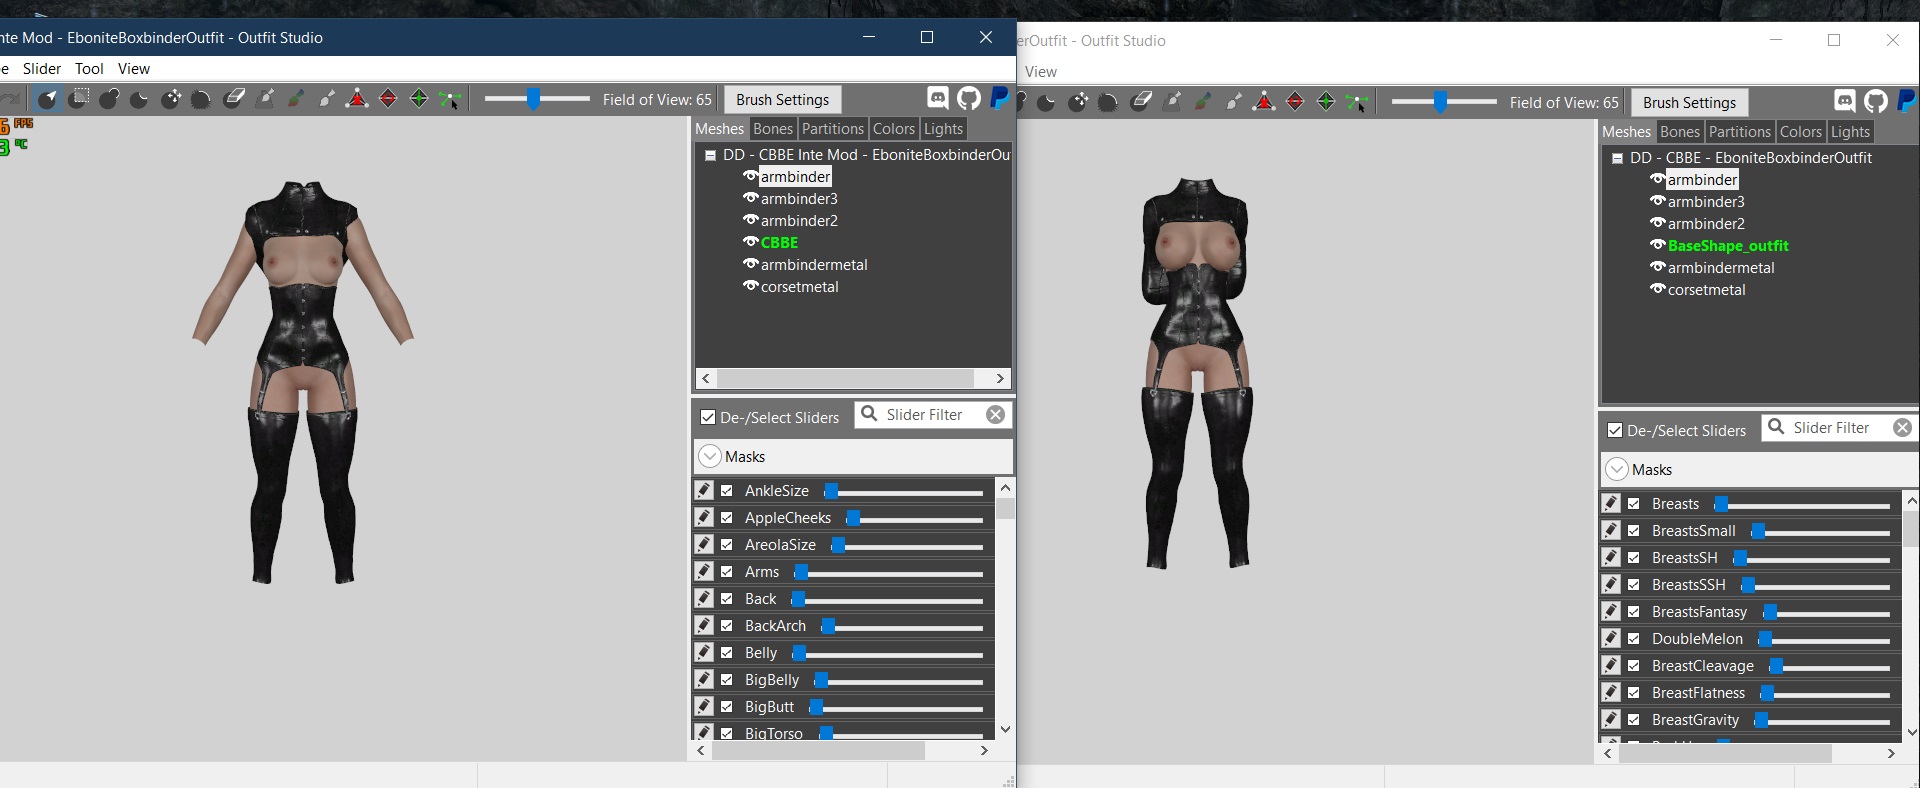
Task: Switch to Partitions tab in Inte Mod window
Action: (x=832, y=128)
